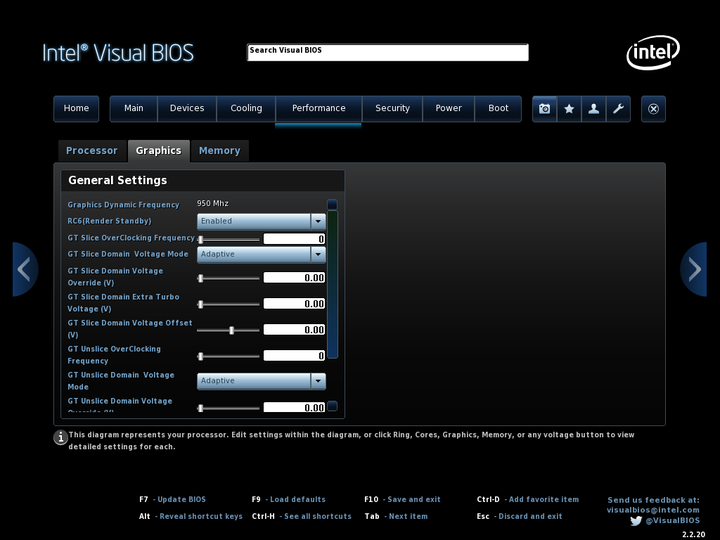Click the scrollbar down button in General Settings

tap(332, 406)
